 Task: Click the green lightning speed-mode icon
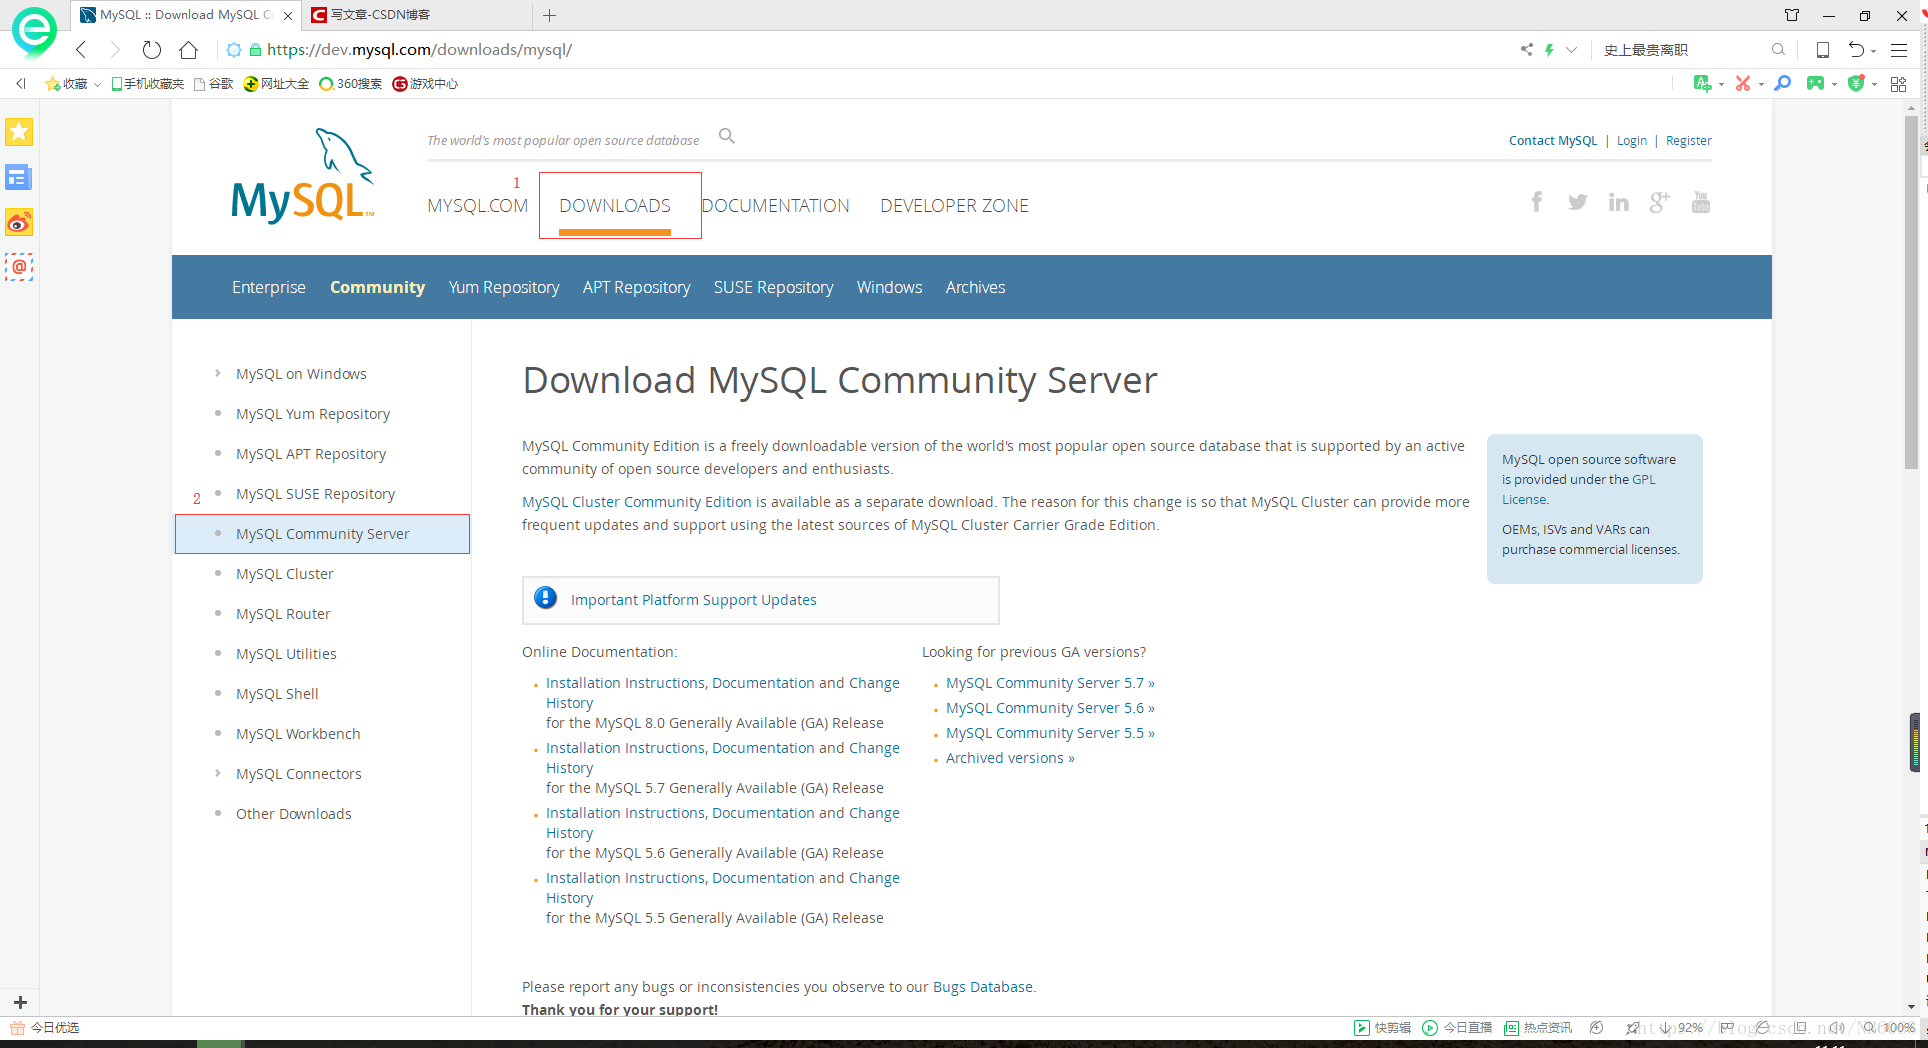pyautogui.click(x=1549, y=49)
